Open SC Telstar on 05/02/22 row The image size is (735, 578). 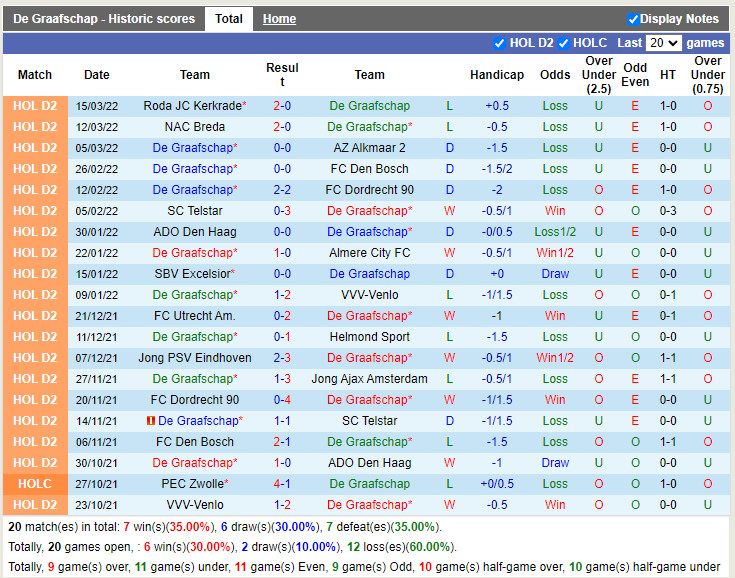(x=195, y=211)
